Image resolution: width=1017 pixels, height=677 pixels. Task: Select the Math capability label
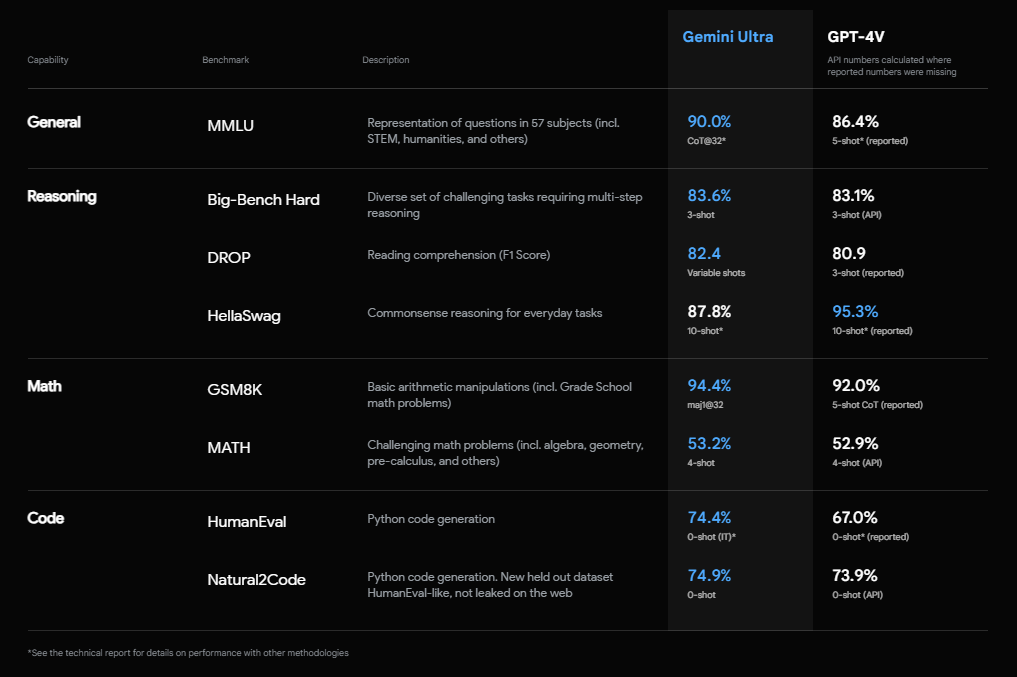point(44,386)
